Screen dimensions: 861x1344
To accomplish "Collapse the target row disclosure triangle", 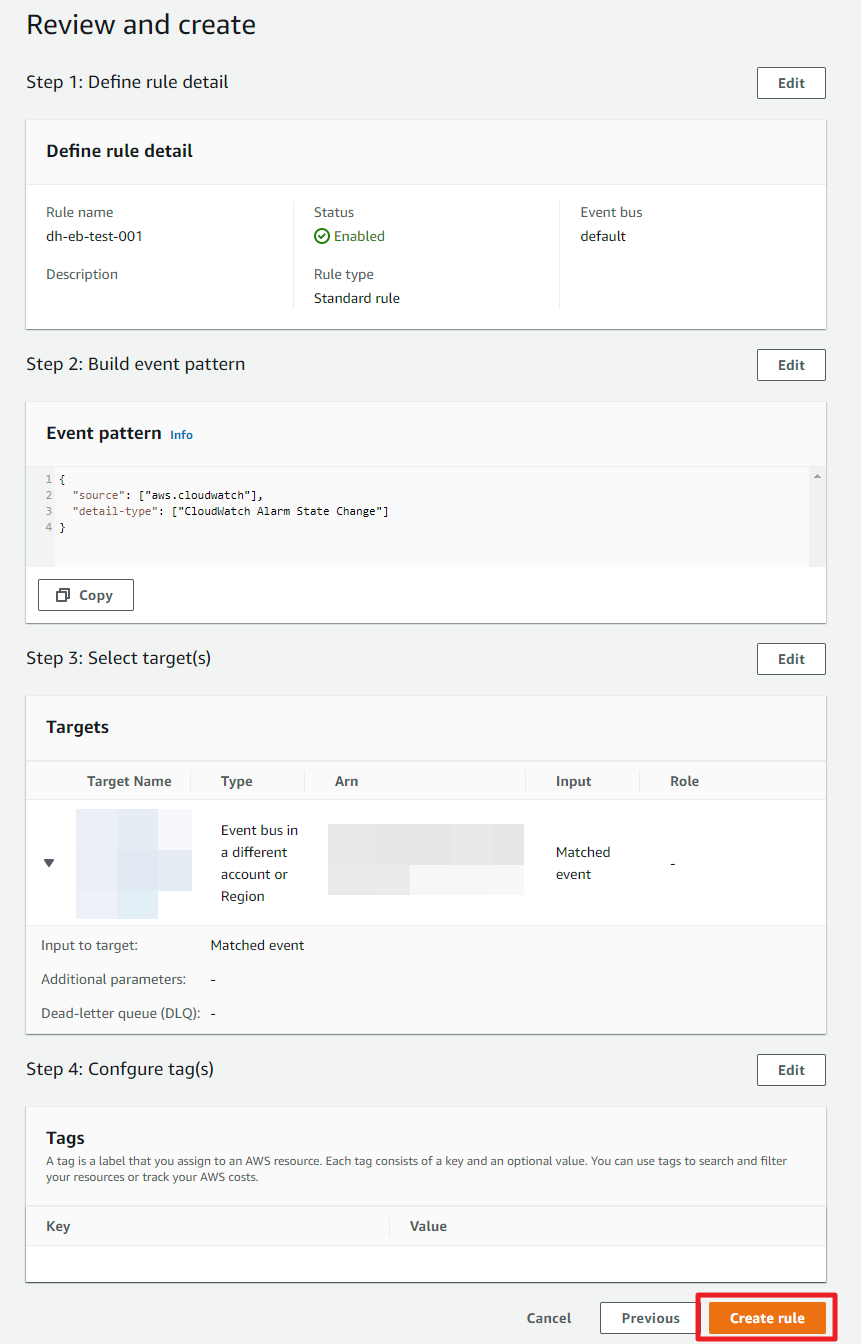I will pyautogui.click(x=49, y=863).
